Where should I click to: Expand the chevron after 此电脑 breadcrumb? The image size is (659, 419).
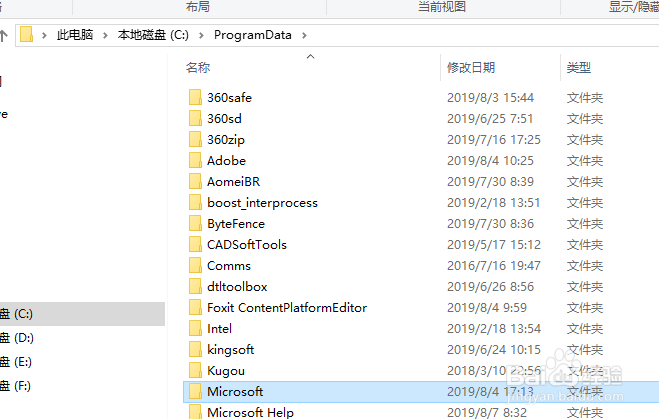105,35
